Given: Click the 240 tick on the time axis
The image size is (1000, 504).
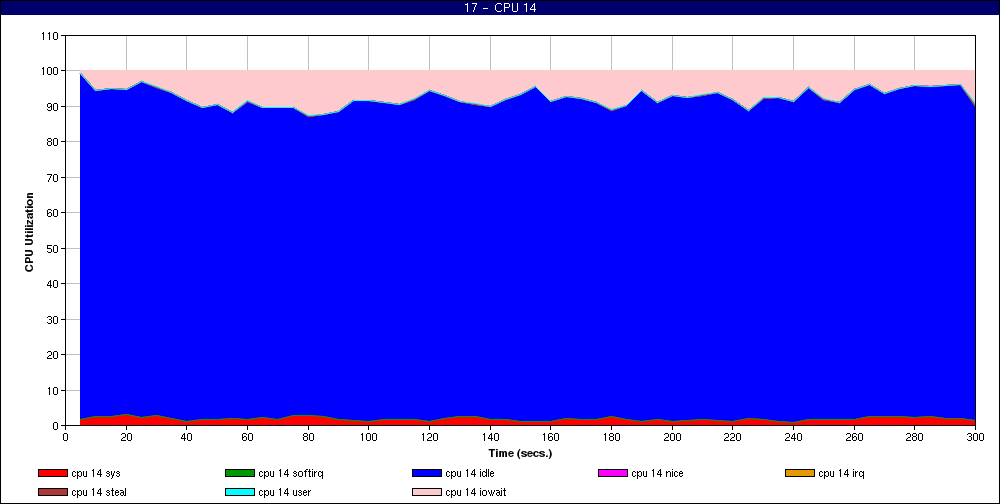Looking at the screenshot, I should (793, 437).
